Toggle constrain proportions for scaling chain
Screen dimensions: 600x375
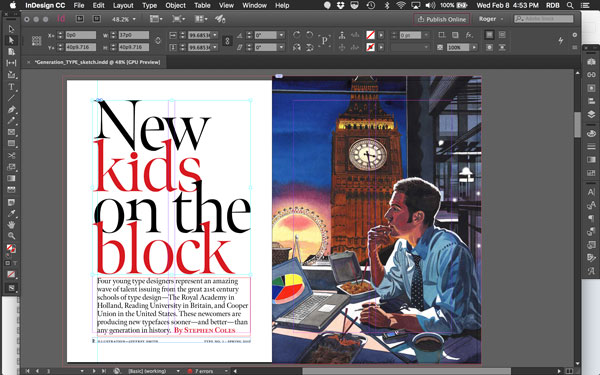[x=227, y=41]
